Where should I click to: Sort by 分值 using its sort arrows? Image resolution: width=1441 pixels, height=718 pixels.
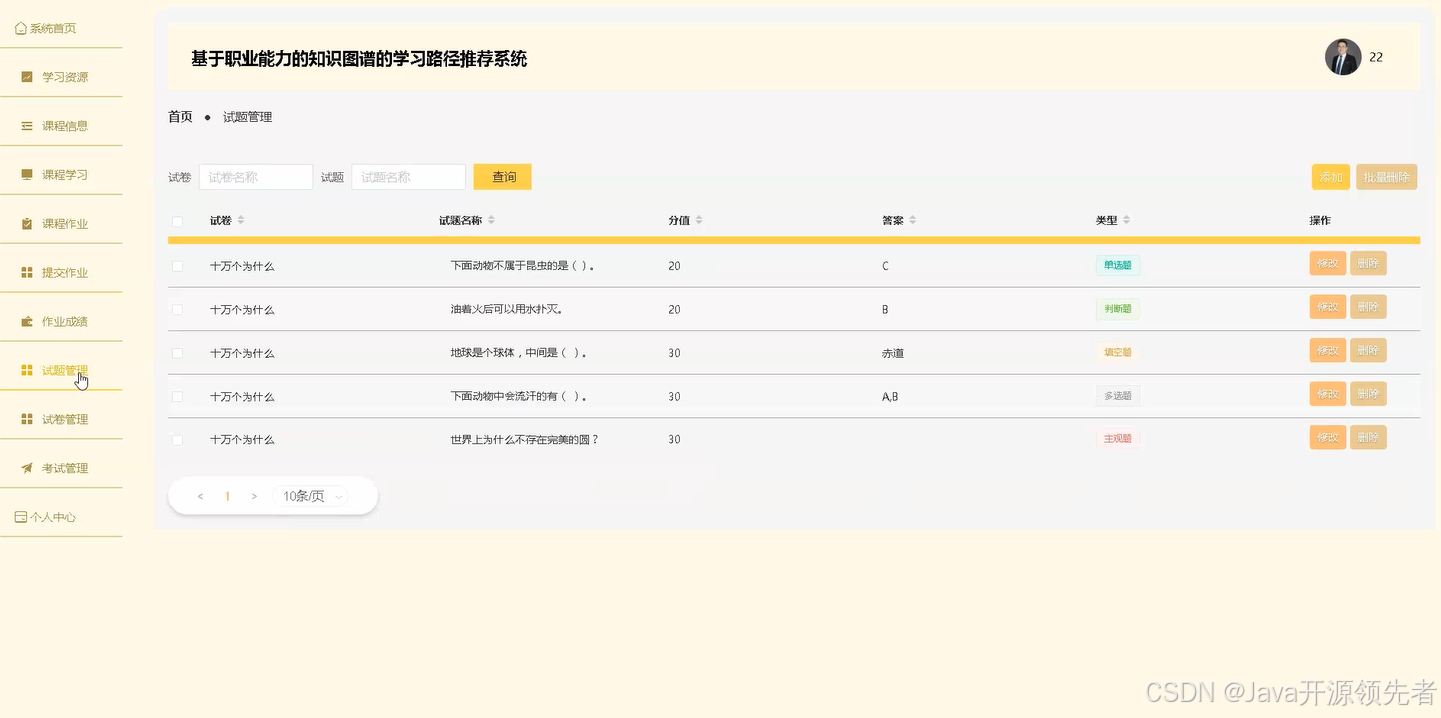point(700,220)
